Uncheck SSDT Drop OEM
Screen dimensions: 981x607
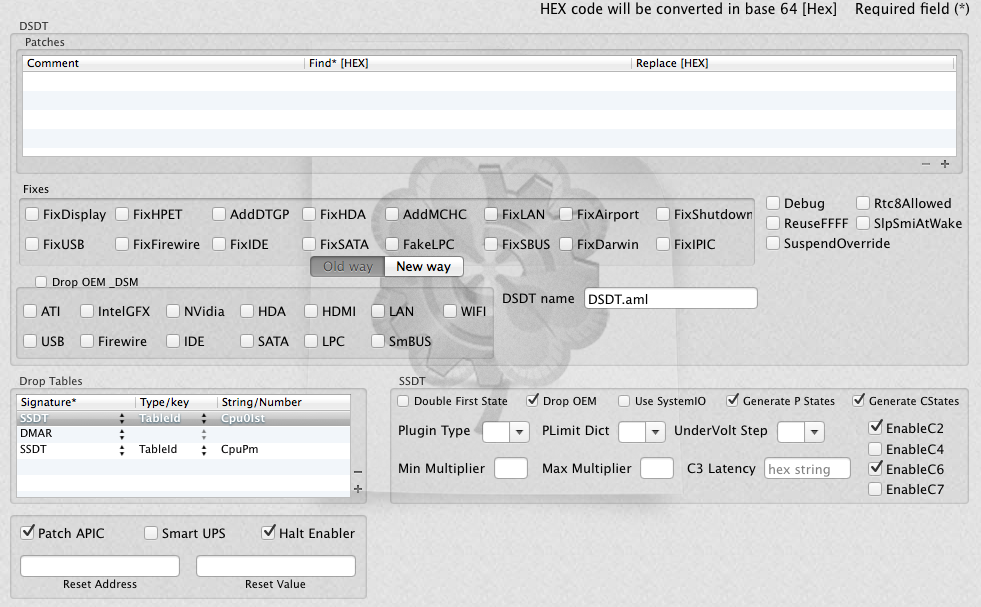click(532, 400)
